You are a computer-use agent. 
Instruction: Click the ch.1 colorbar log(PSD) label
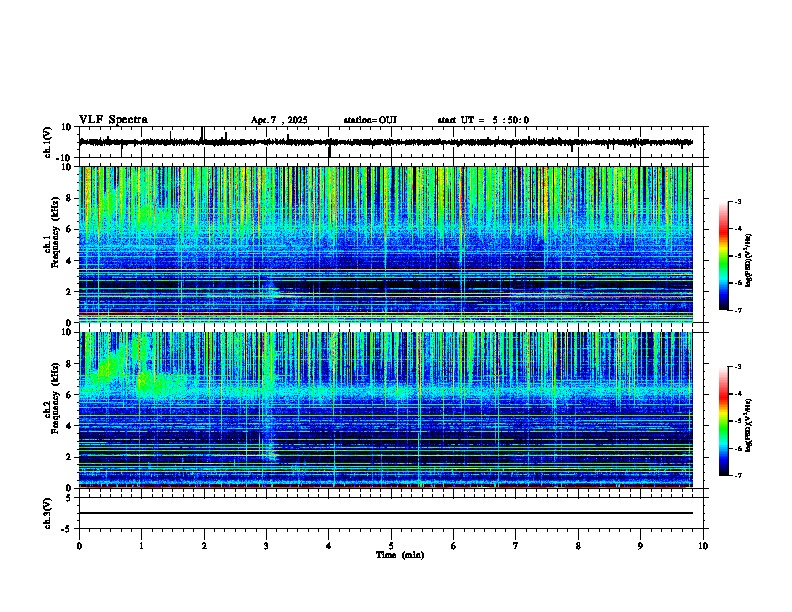(749, 261)
